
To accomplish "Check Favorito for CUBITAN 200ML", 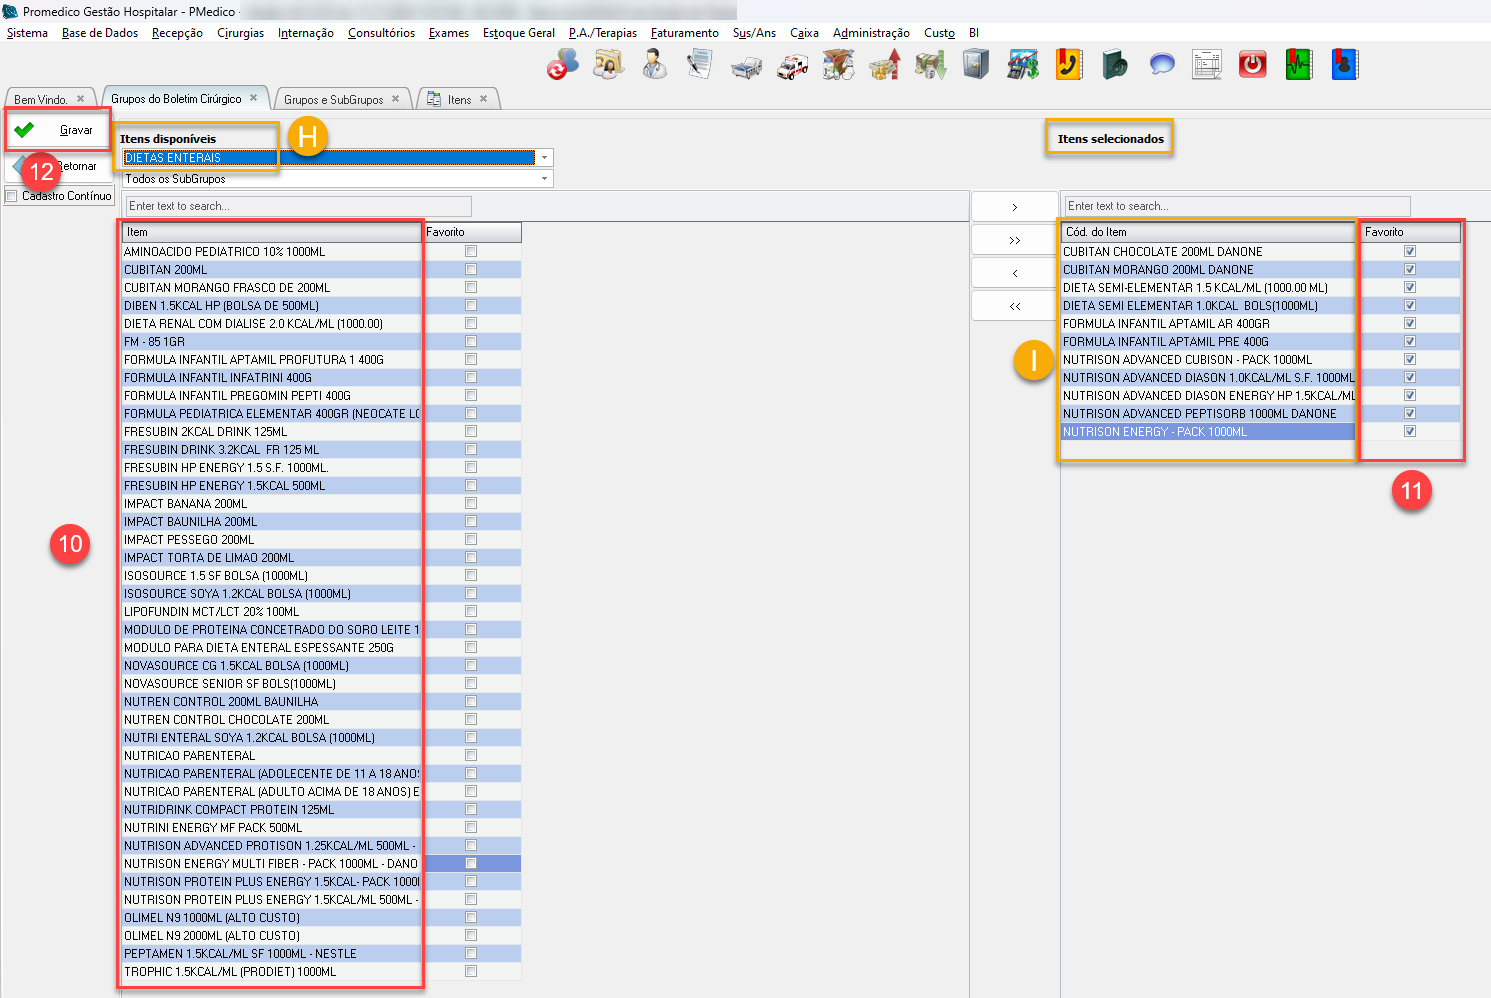I will point(471,270).
